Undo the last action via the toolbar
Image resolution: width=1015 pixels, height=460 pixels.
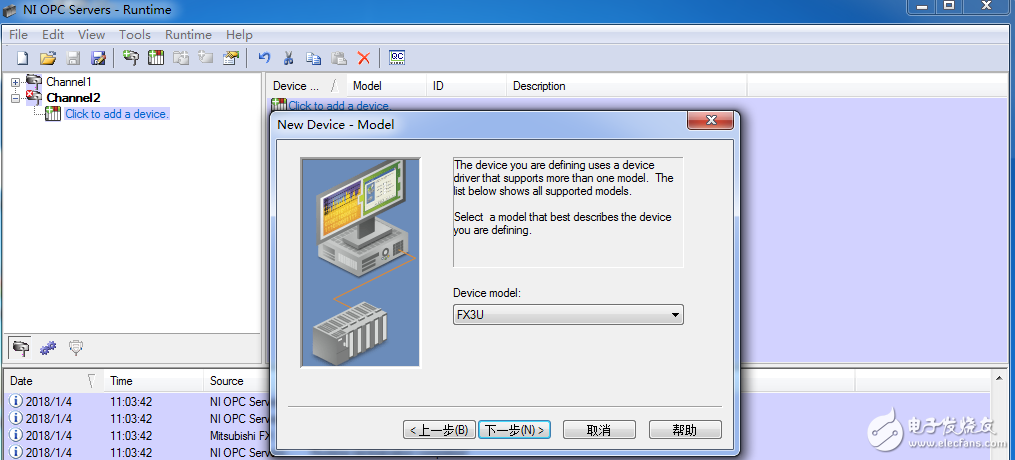pos(263,58)
